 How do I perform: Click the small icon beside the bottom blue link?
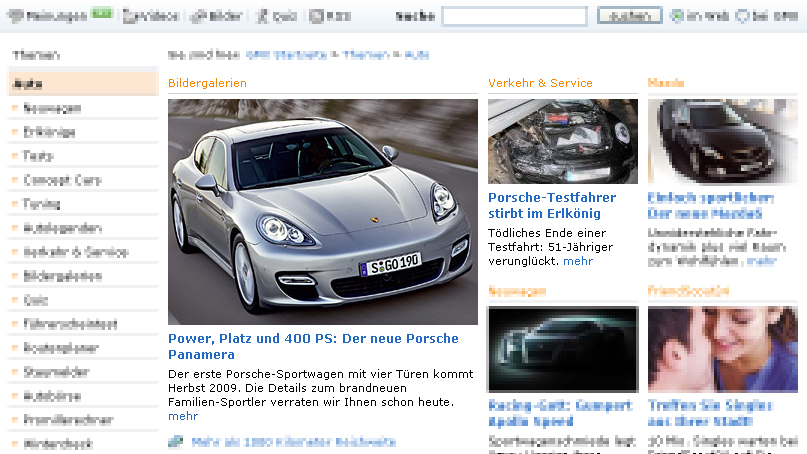coord(176,442)
